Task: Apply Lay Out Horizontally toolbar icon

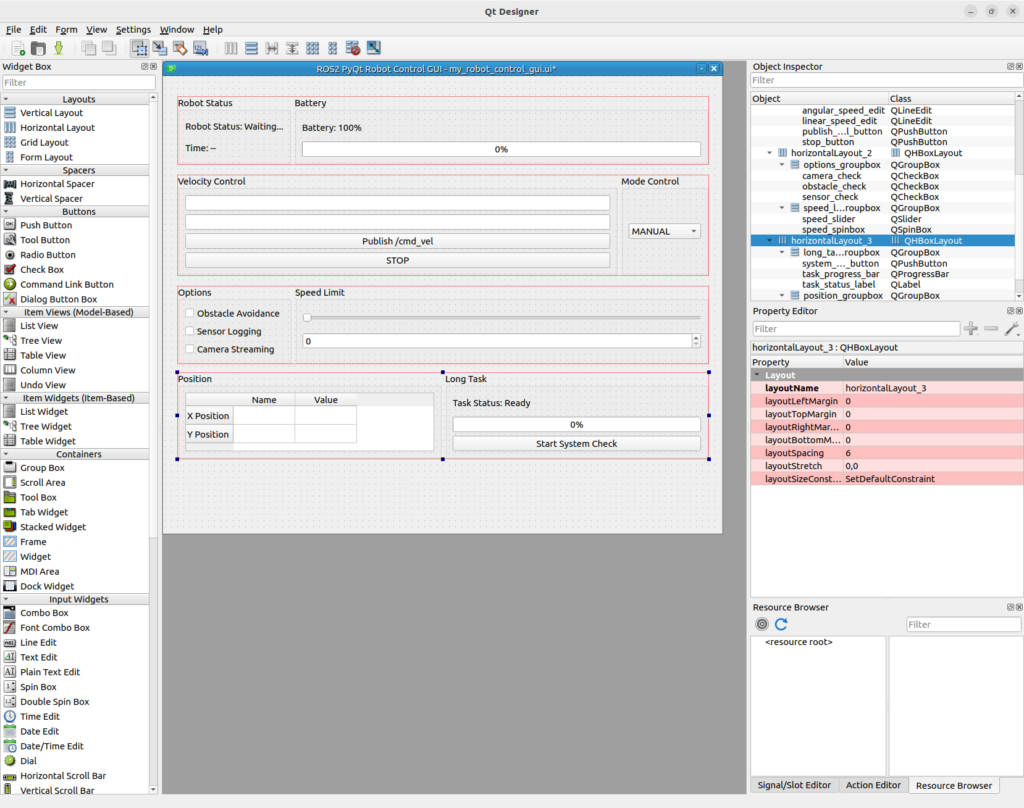Action: (x=231, y=48)
